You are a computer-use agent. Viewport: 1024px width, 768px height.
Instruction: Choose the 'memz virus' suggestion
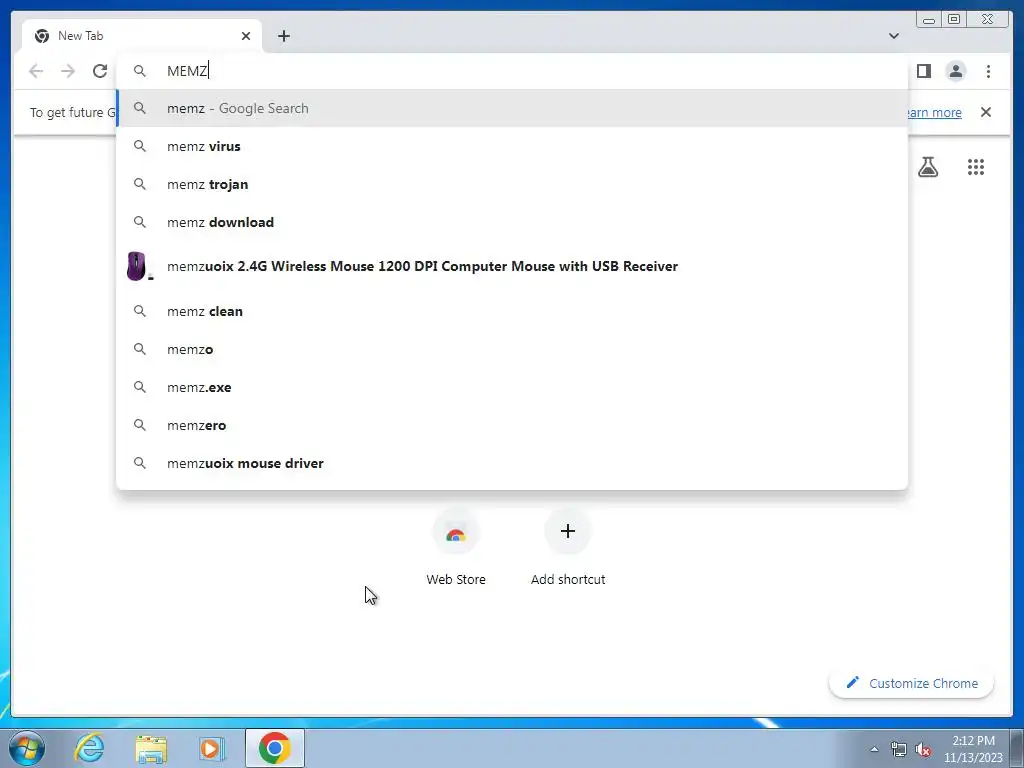[x=512, y=146]
